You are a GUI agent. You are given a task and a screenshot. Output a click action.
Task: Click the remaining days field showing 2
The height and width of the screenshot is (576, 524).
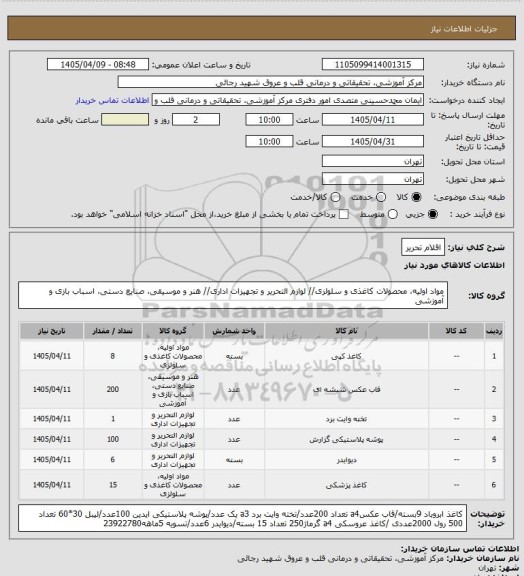click(x=196, y=120)
